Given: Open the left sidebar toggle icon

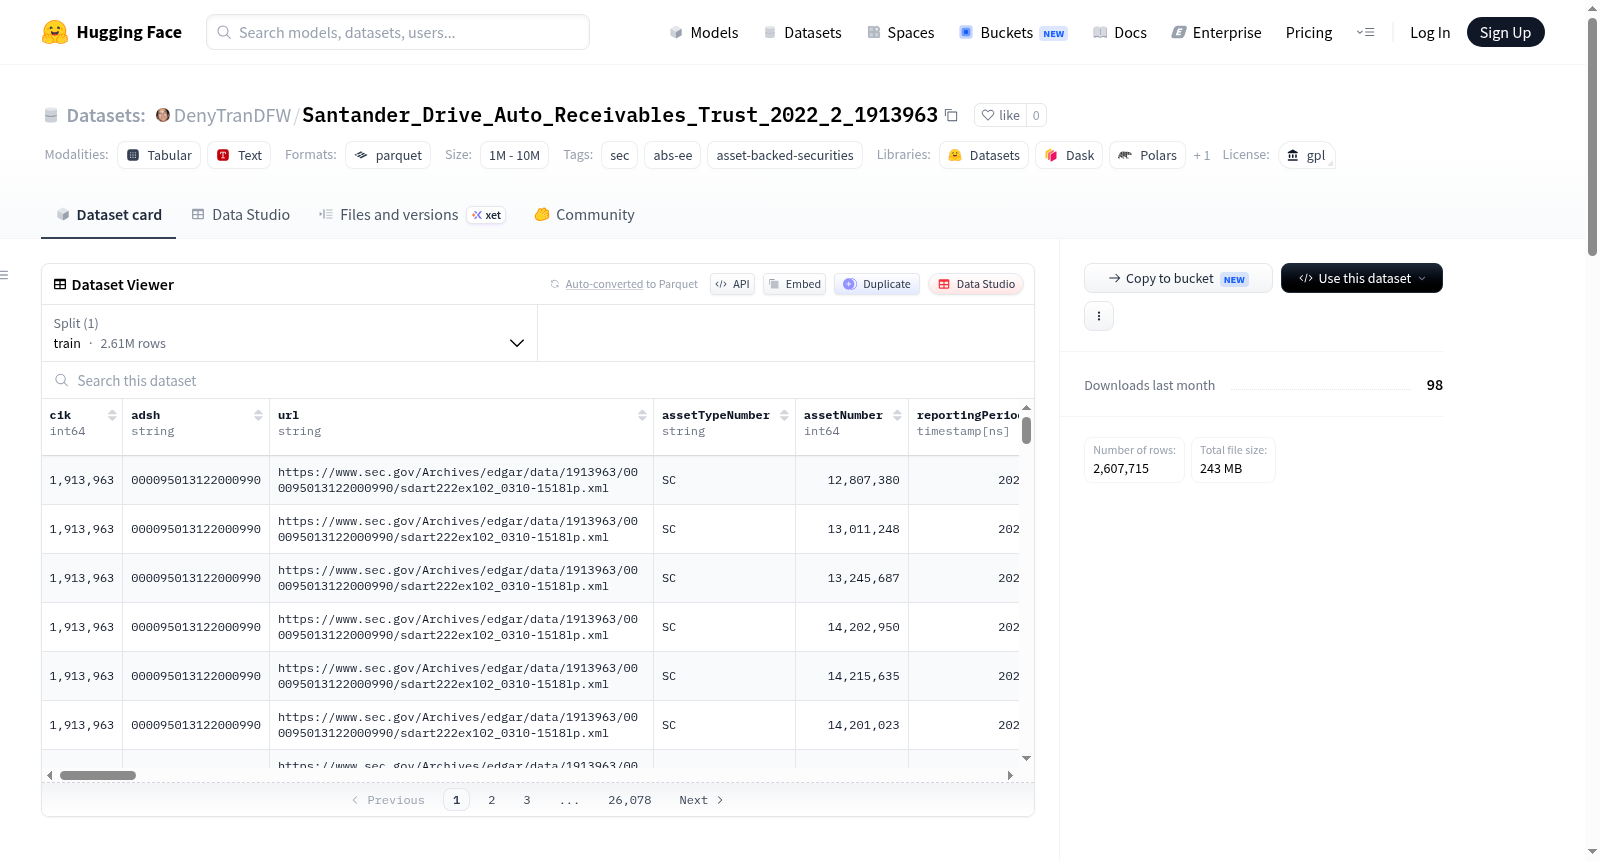Looking at the screenshot, I should (x=5, y=275).
